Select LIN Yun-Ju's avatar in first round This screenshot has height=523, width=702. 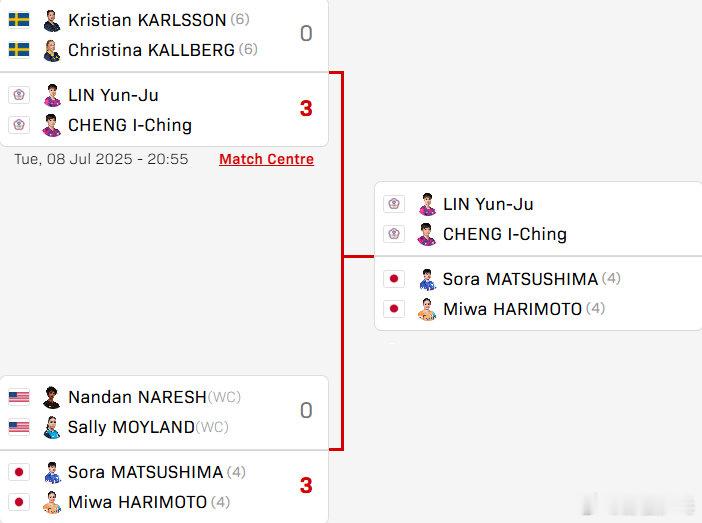click(x=52, y=95)
